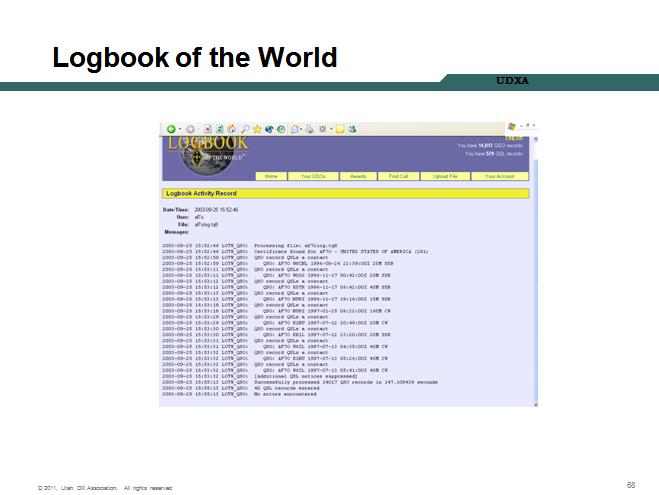659x495 pixels.
Task: Open Favorites via the star icon
Action: point(257,129)
